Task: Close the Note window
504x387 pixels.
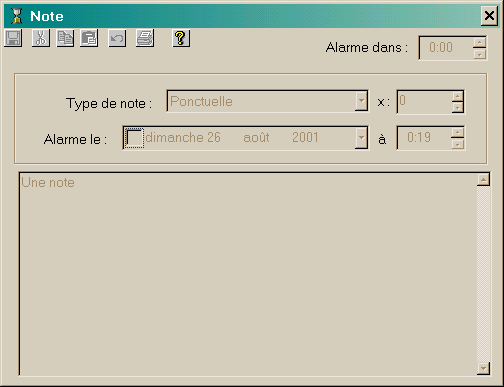Action: [x=489, y=16]
